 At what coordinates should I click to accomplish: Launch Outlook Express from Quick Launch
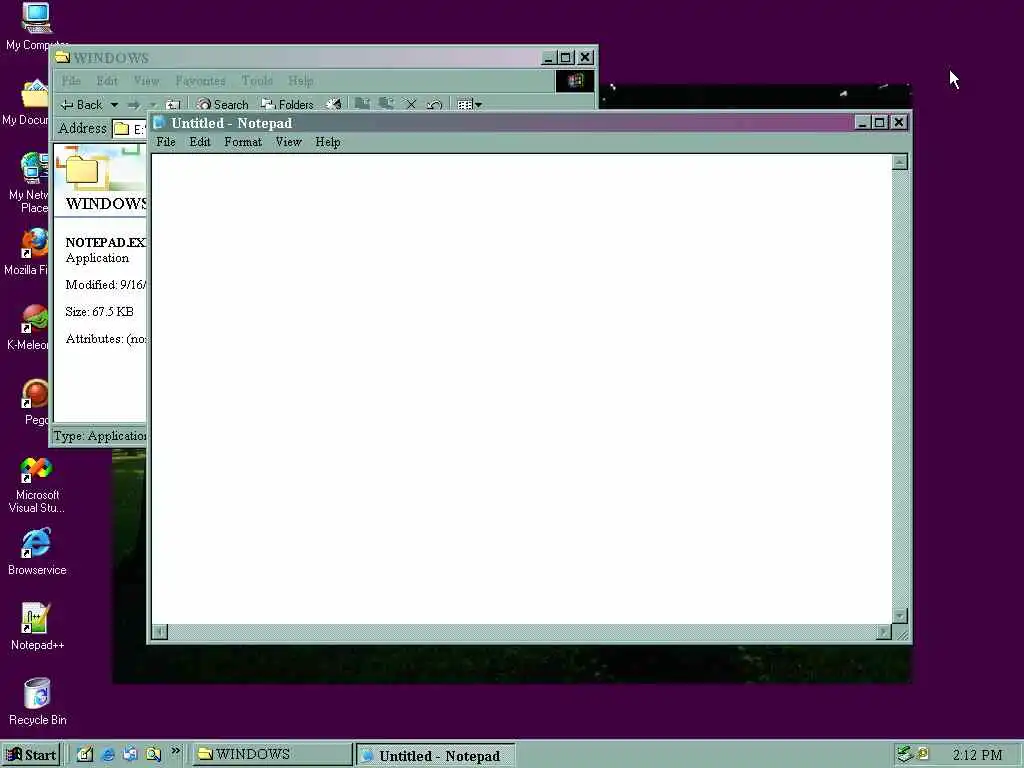click(x=130, y=754)
